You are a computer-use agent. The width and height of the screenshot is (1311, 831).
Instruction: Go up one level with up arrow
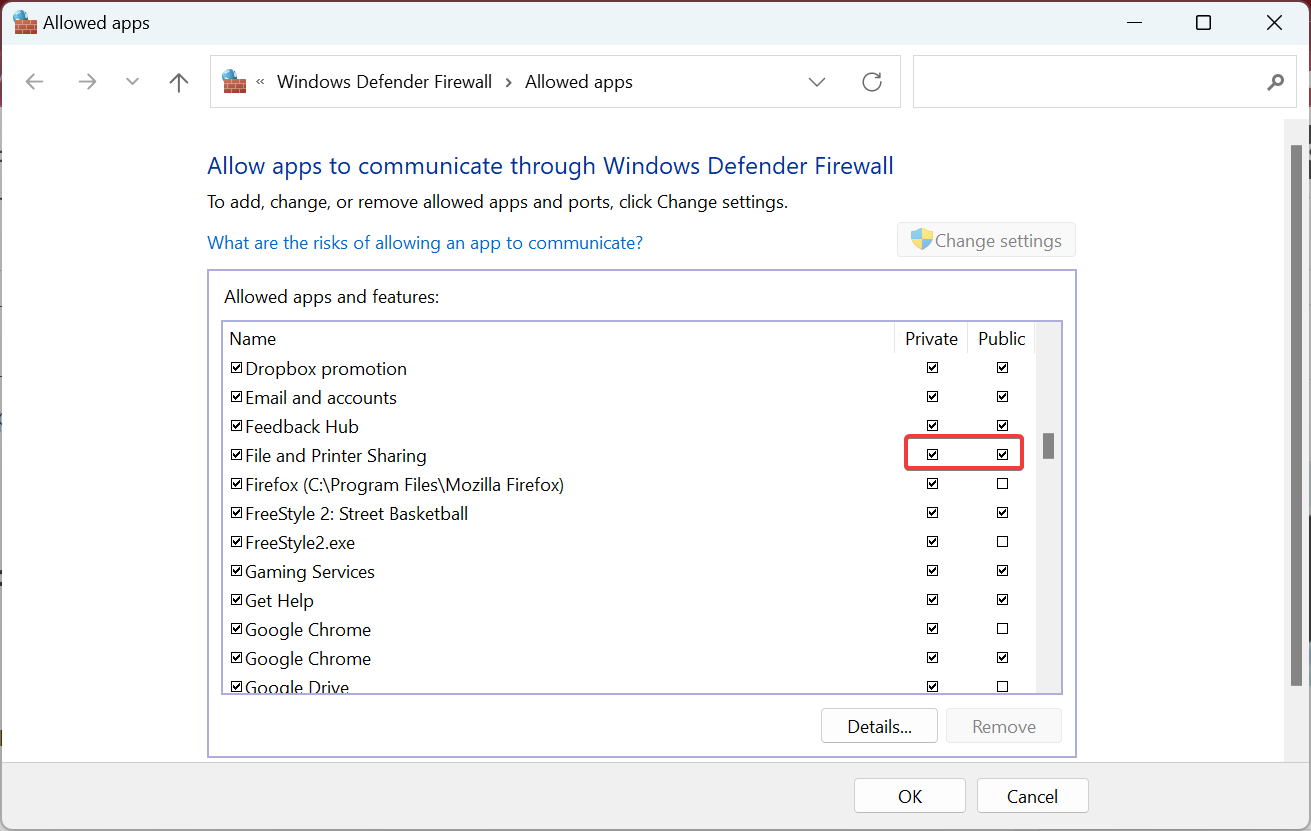179,82
